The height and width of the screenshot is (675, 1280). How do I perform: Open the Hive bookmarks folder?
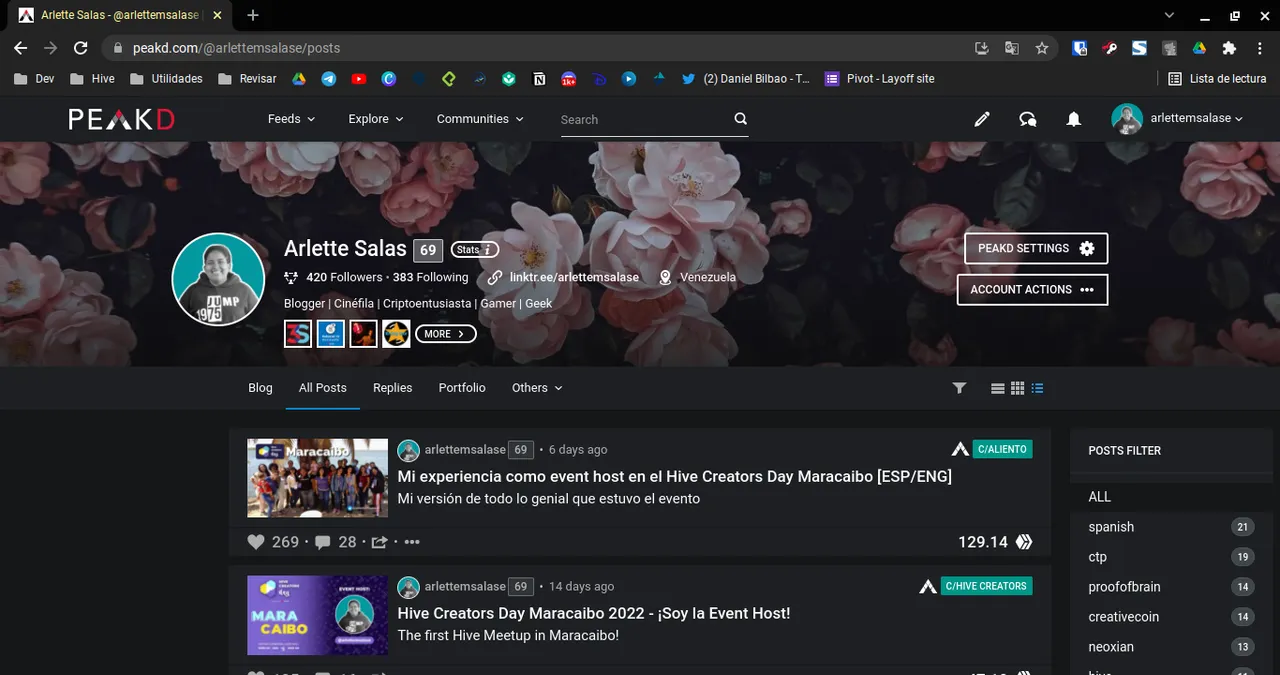(x=92, y=79)
